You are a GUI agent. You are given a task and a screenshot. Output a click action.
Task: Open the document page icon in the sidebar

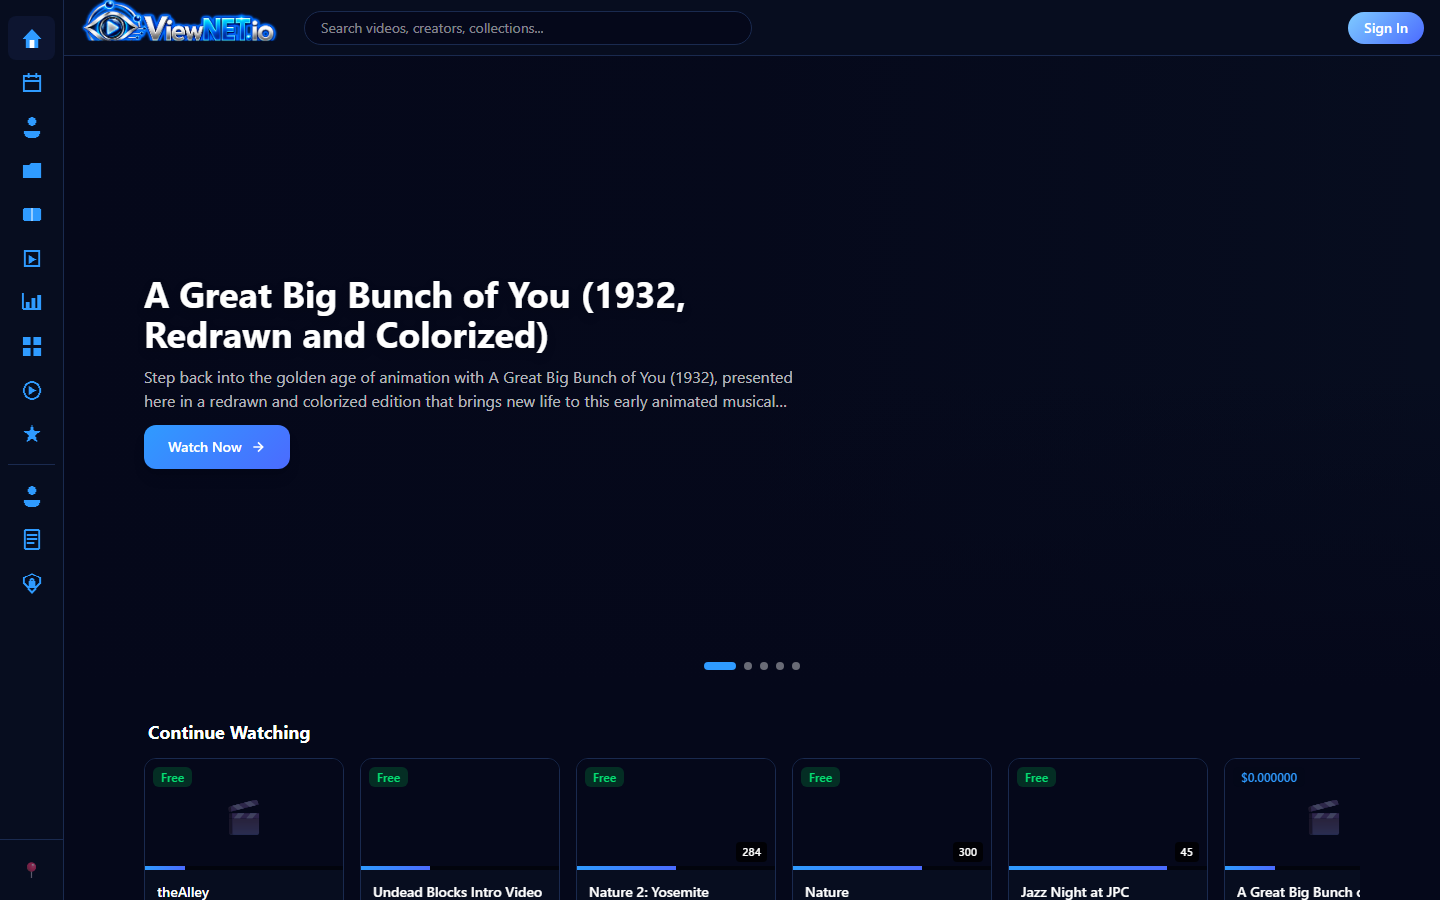point(32,540)
